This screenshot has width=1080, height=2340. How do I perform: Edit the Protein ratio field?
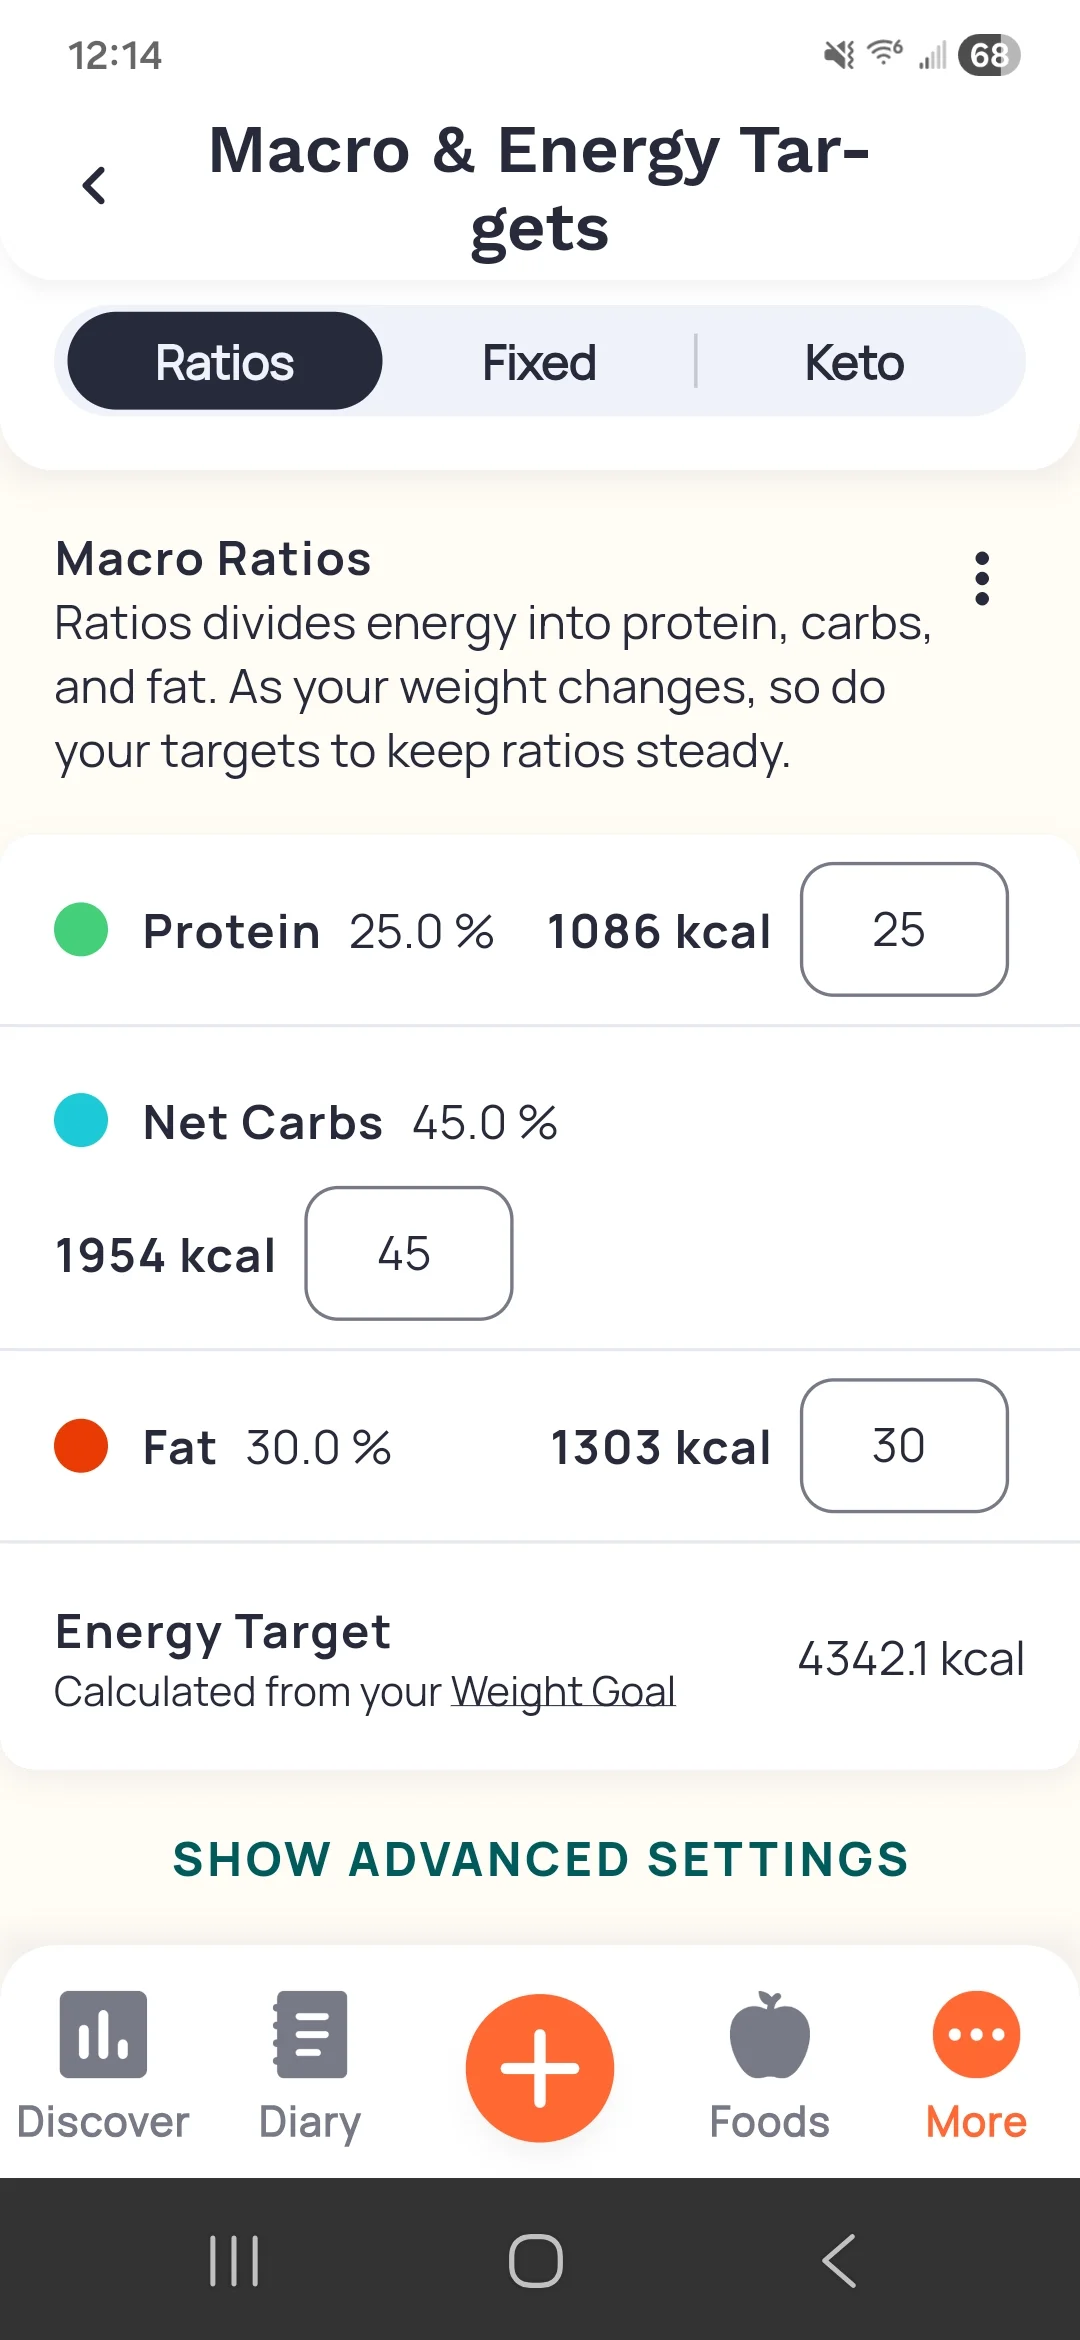[x=904, y=930]
